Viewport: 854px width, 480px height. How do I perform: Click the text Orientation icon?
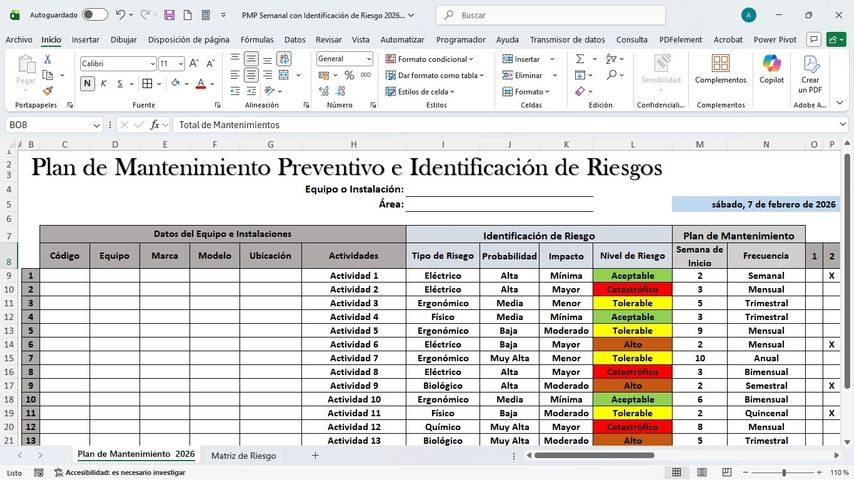click(269, 91)
